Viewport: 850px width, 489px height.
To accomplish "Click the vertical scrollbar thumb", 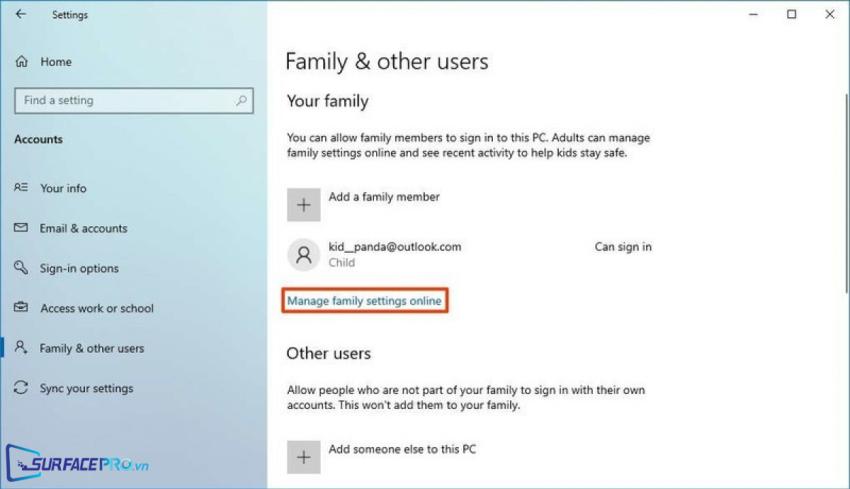I will 847,194.
